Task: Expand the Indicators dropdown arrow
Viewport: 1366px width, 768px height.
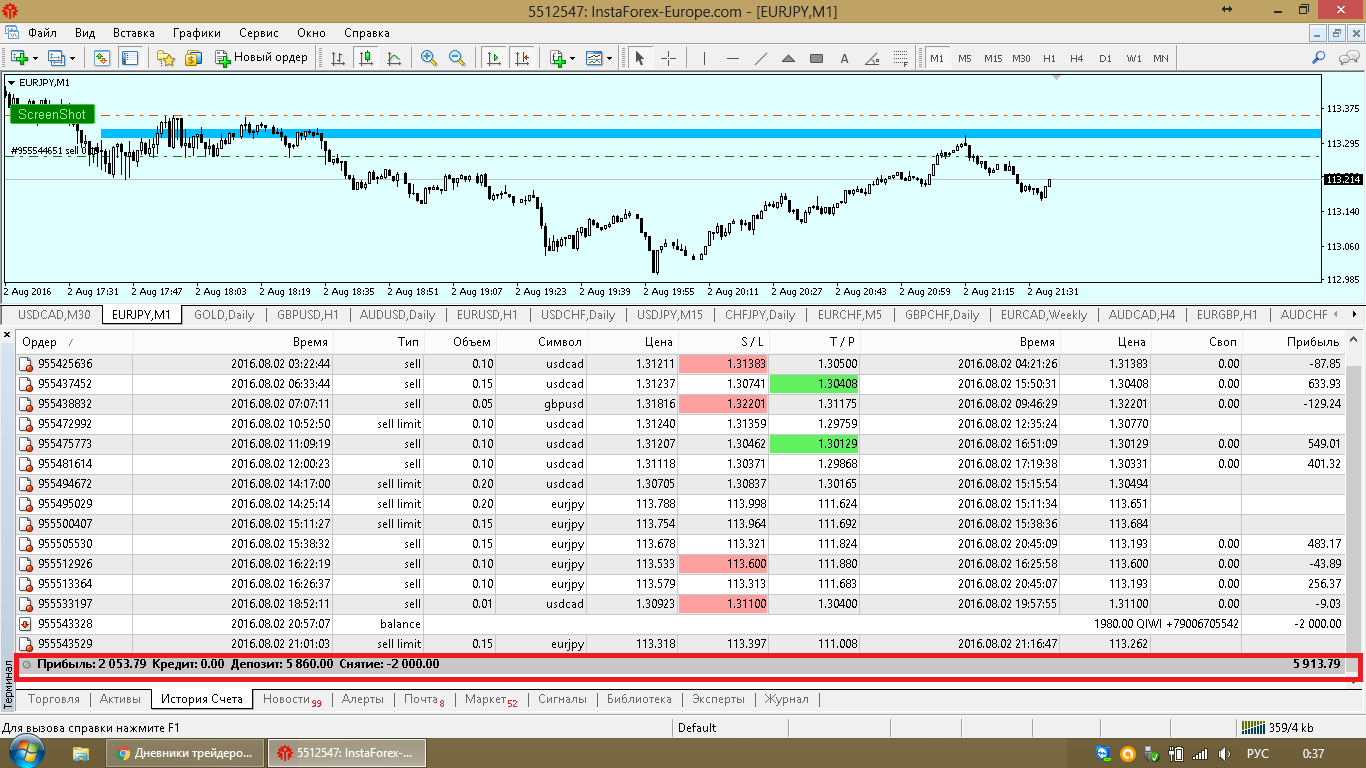Action: pyautogui.click(x=573, y=58)
